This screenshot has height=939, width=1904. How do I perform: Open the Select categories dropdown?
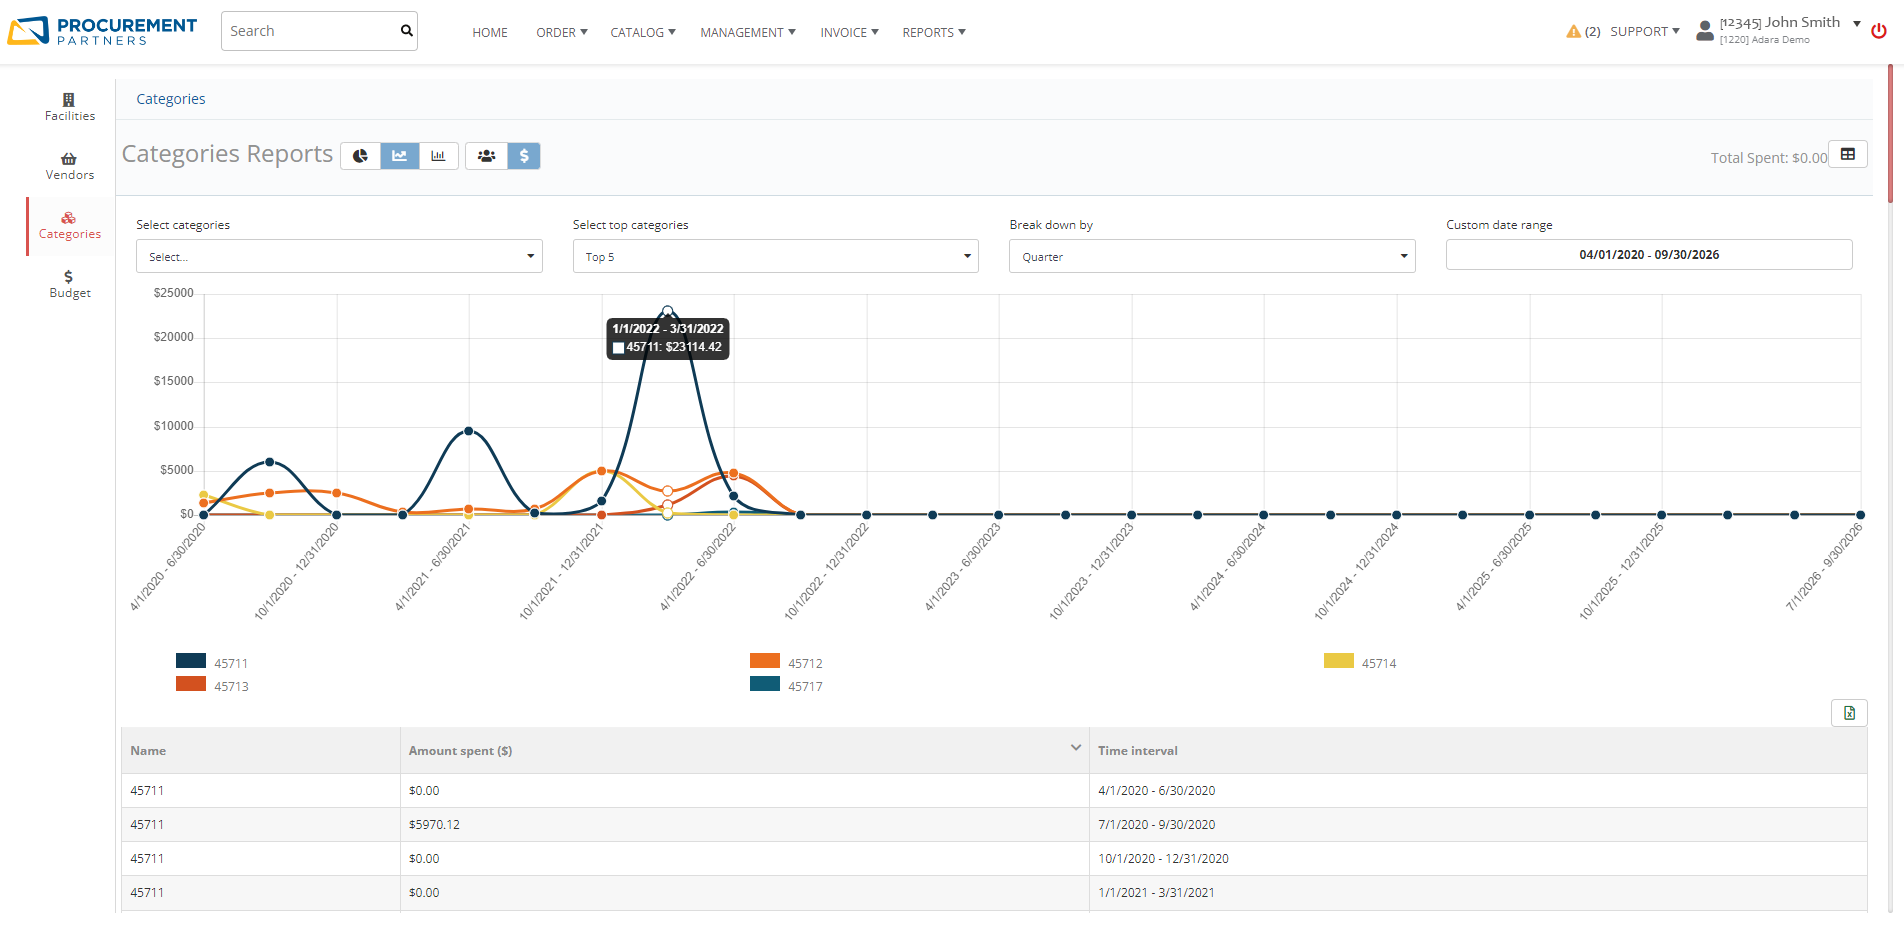click(x=338, y=256)
